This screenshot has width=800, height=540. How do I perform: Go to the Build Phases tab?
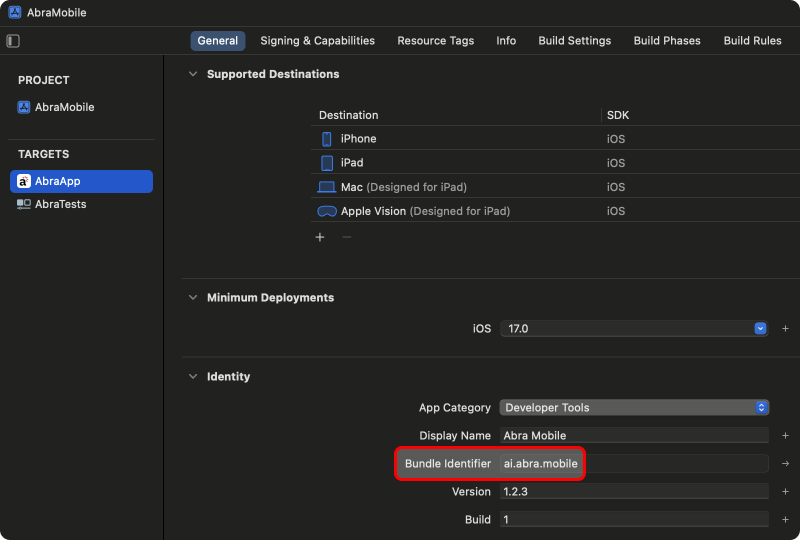coord(667,41)
